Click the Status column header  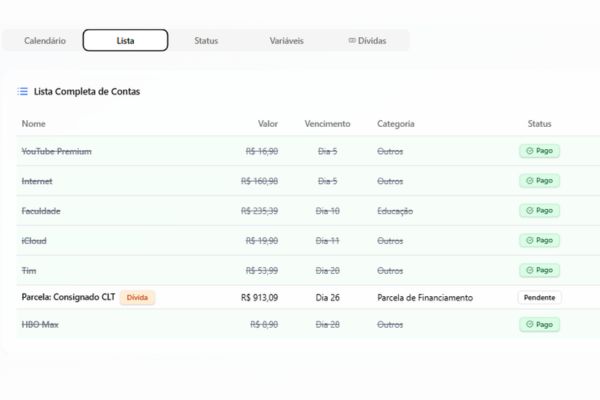tap(539, 124)
